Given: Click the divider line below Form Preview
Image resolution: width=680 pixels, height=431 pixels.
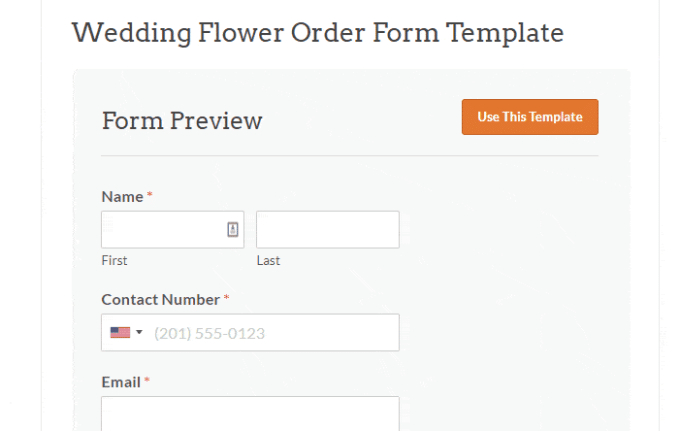Looking at the screenshot, I should pos(350,156).
